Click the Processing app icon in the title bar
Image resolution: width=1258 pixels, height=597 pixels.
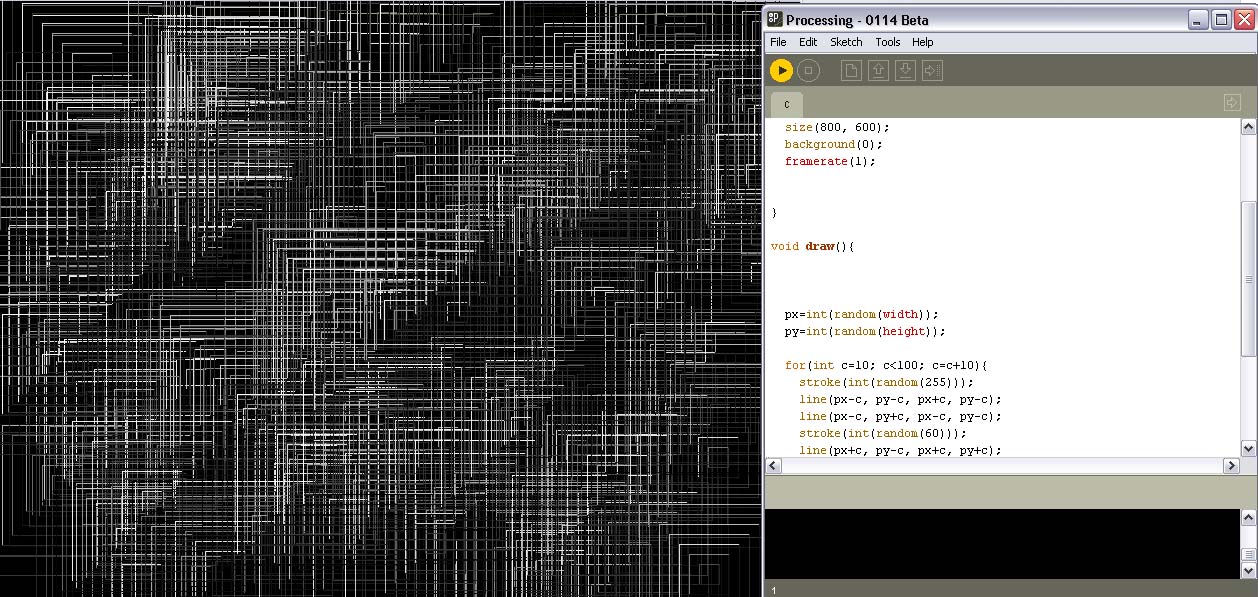tap(775, 19)
